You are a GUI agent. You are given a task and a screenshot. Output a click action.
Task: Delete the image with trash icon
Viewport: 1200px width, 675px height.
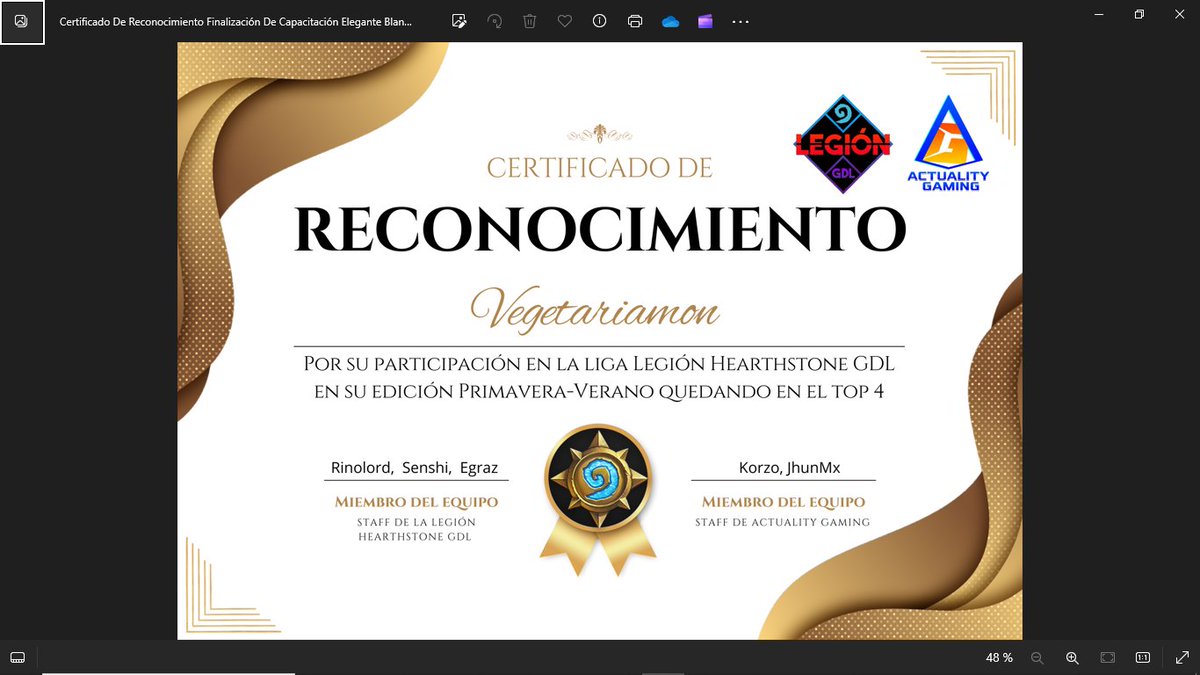pyautogui.click(x=530, y=21)
